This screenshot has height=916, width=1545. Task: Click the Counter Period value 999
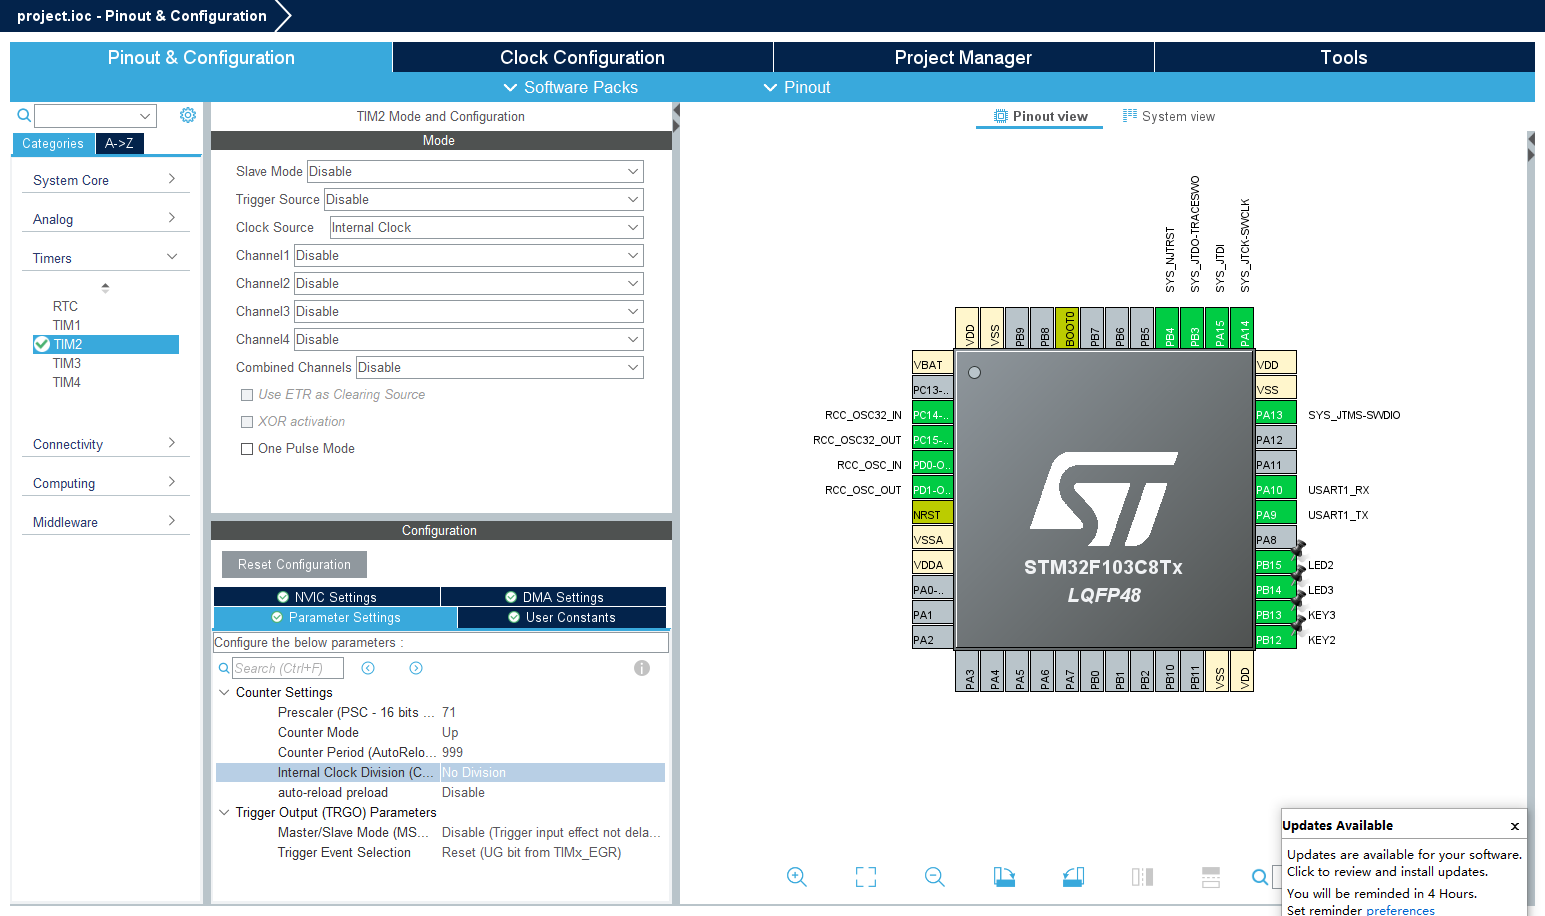click(x=452, y=752)
